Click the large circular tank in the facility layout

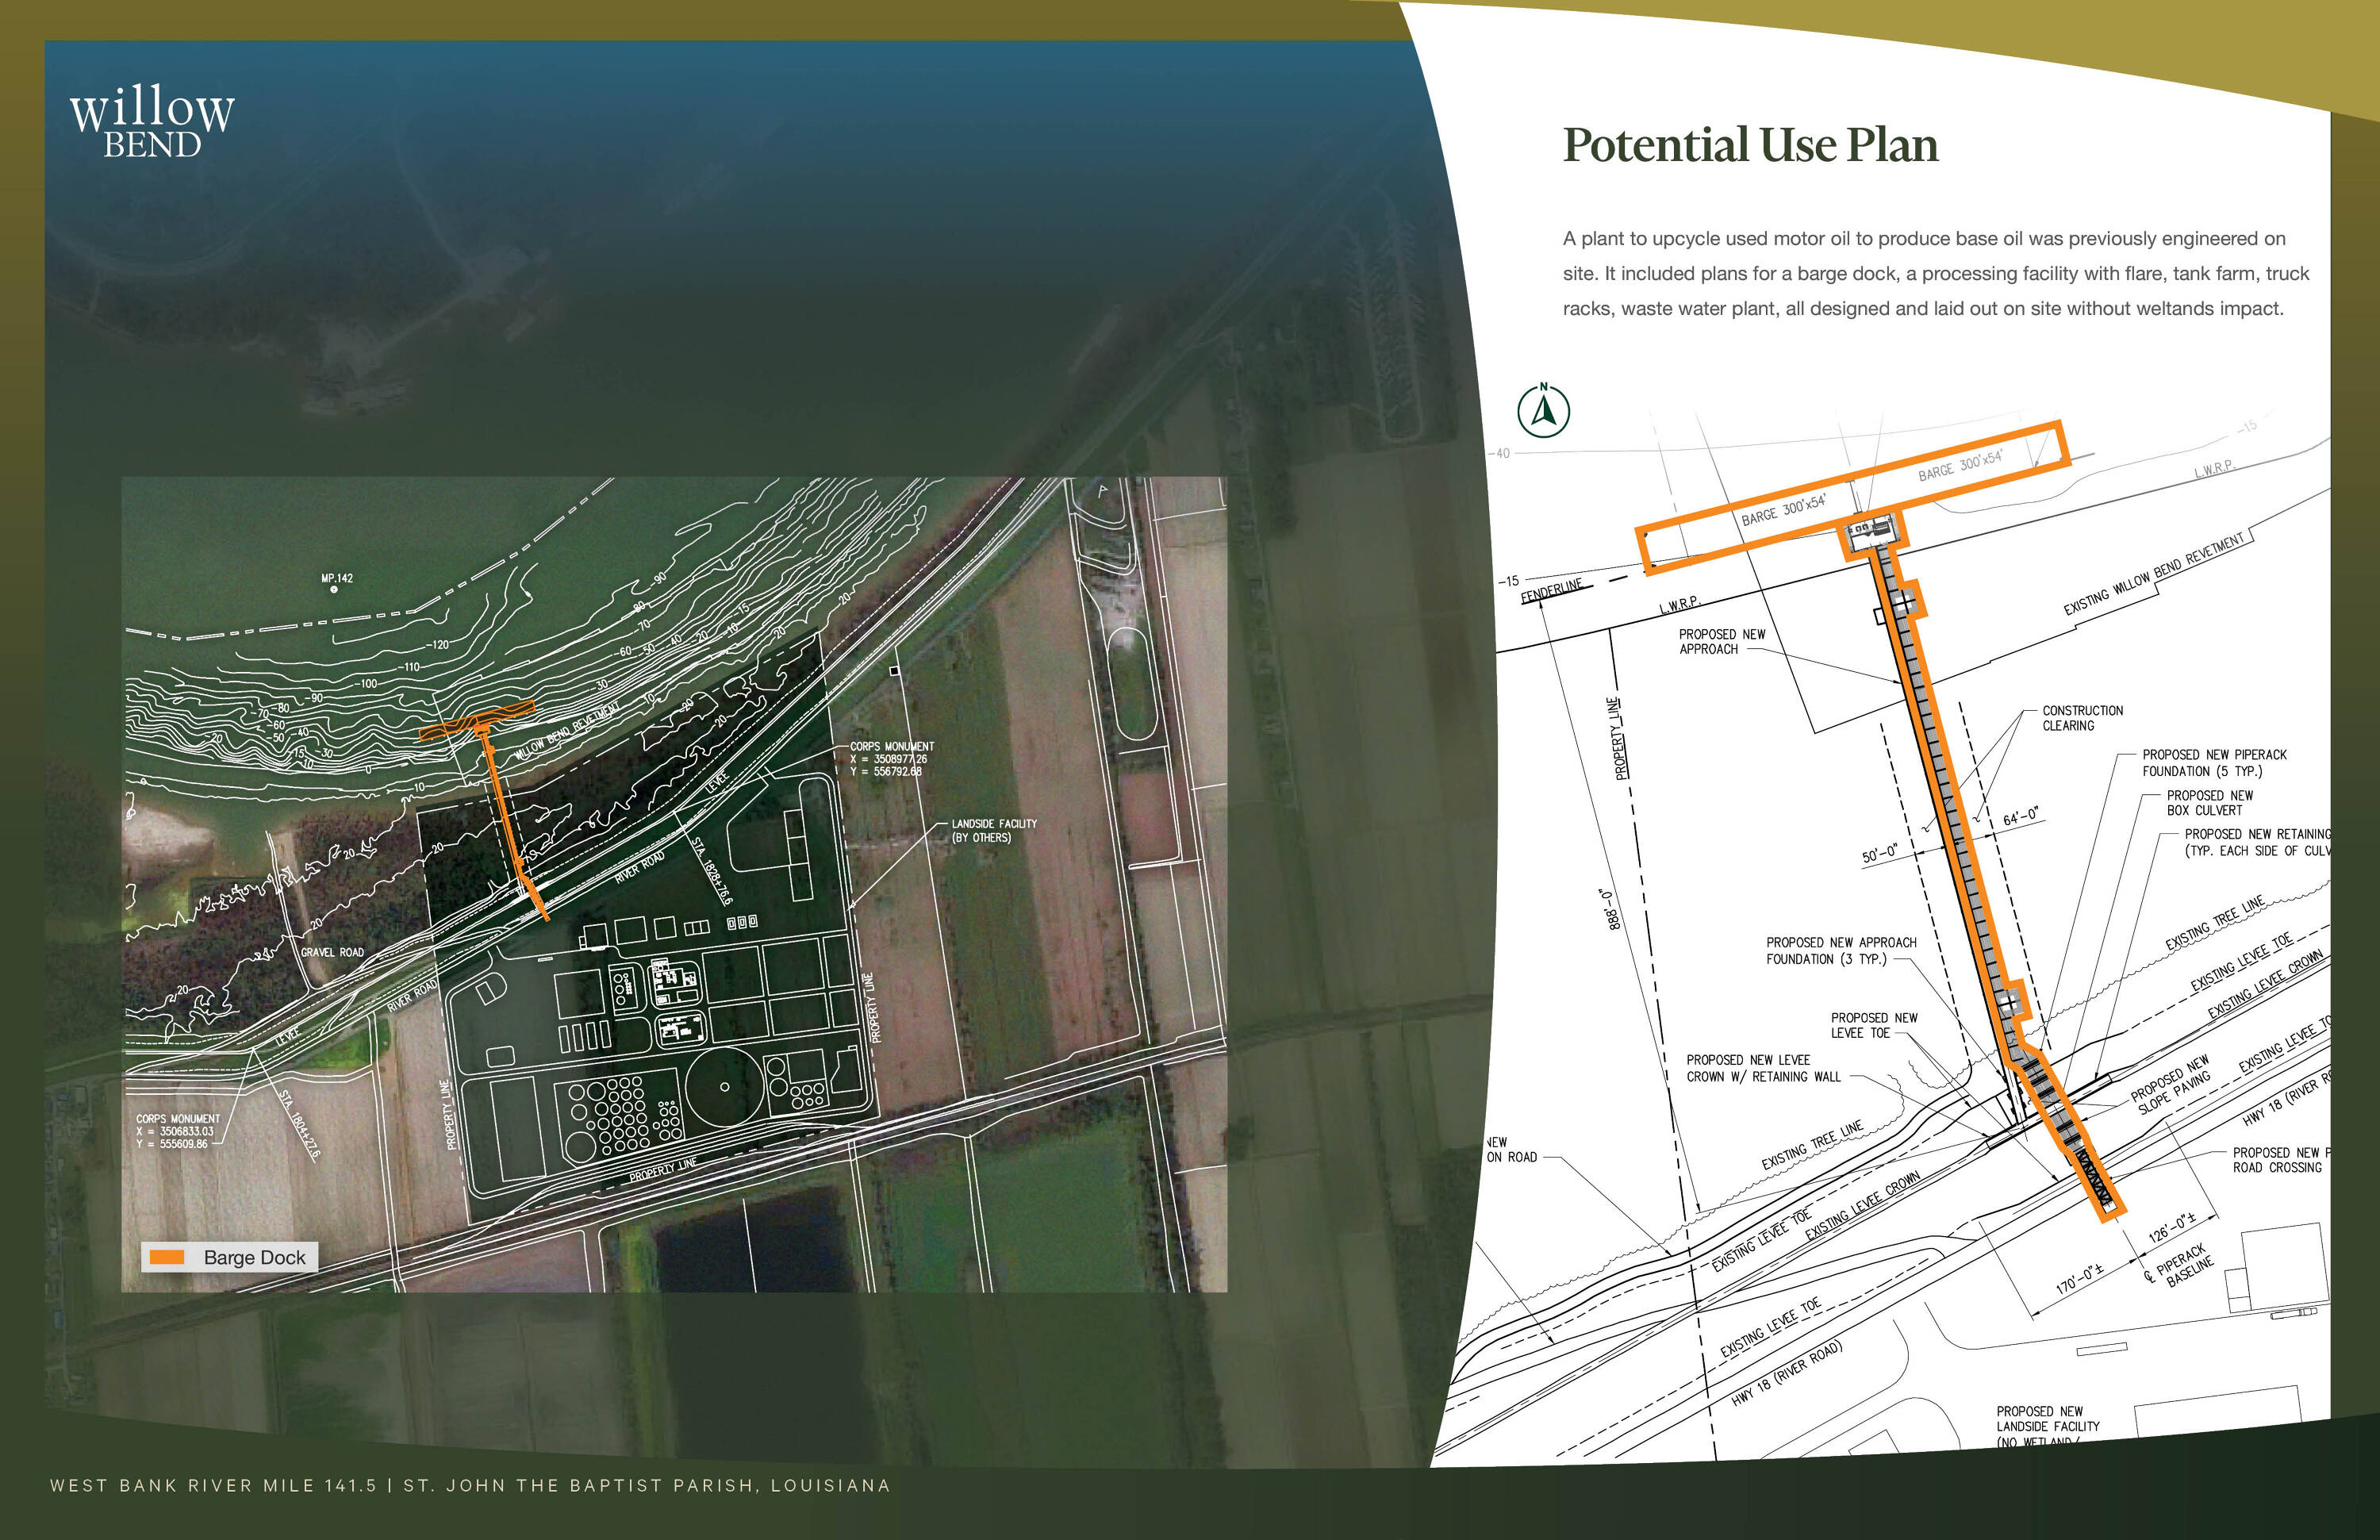[724, 1086]
